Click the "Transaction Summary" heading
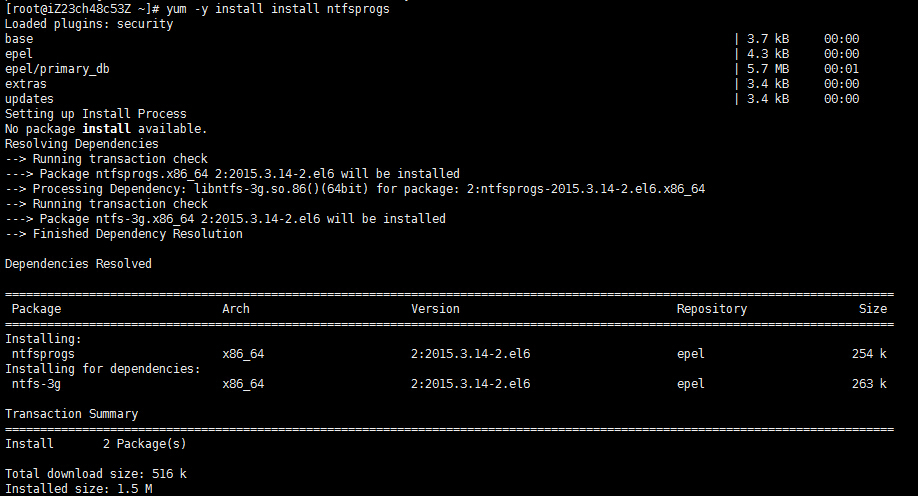 point(72,414)
